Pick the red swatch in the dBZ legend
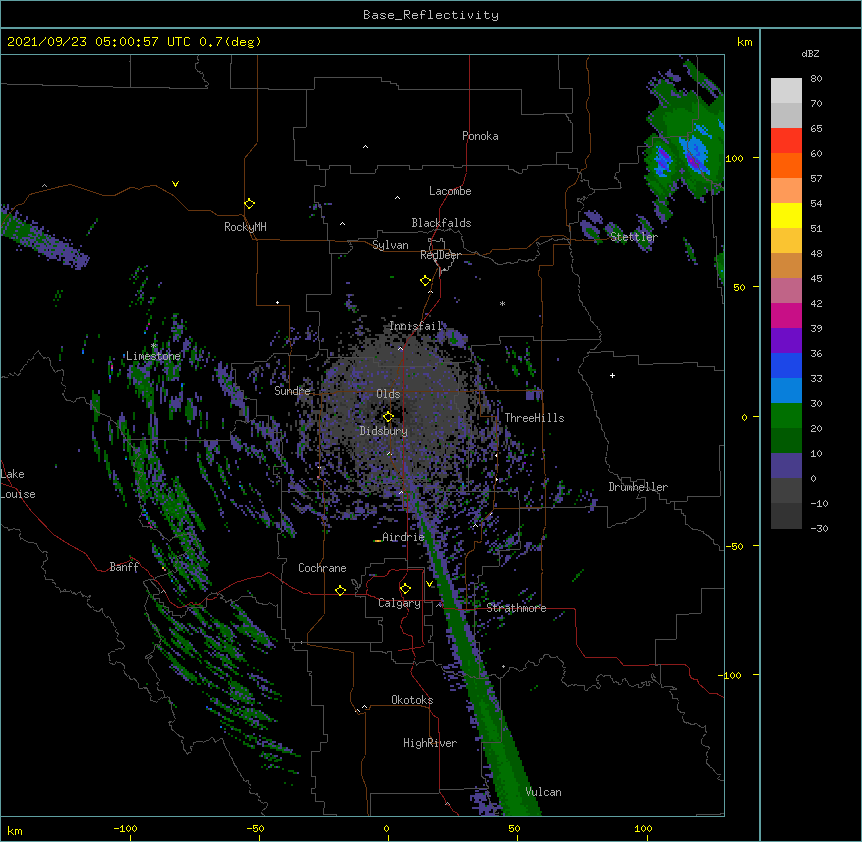 (786, 140)
